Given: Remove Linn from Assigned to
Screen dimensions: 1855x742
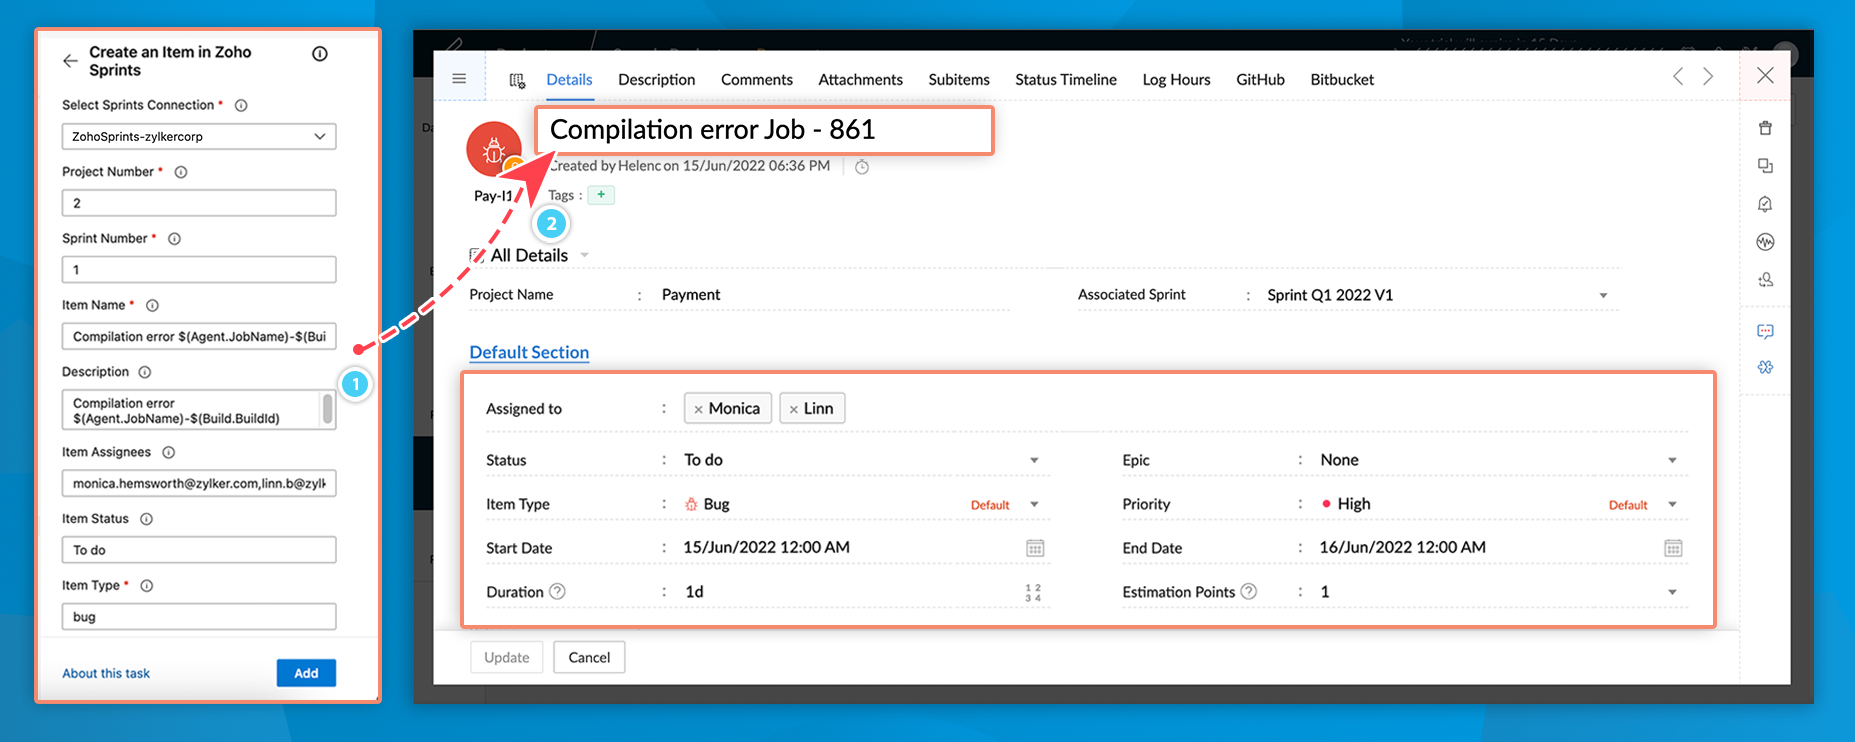Looking at the screenshot, I should coord(793,409).
